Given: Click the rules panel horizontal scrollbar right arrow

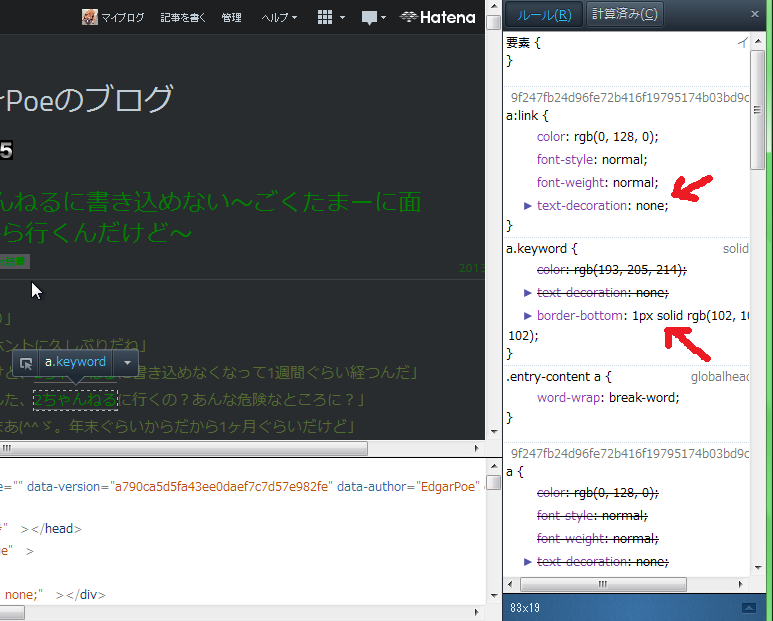Looking at the screenshot, I should coord(740,585).
